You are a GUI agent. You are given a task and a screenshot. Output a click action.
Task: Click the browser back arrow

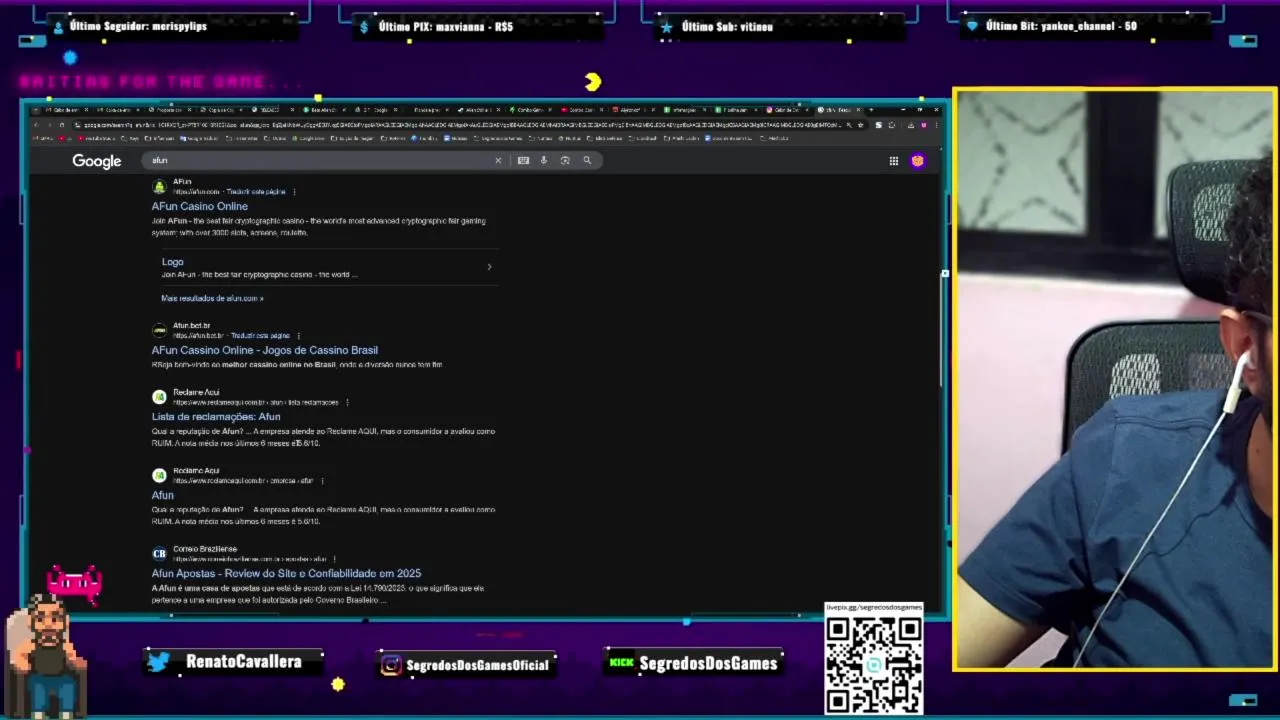pos(36,125)
